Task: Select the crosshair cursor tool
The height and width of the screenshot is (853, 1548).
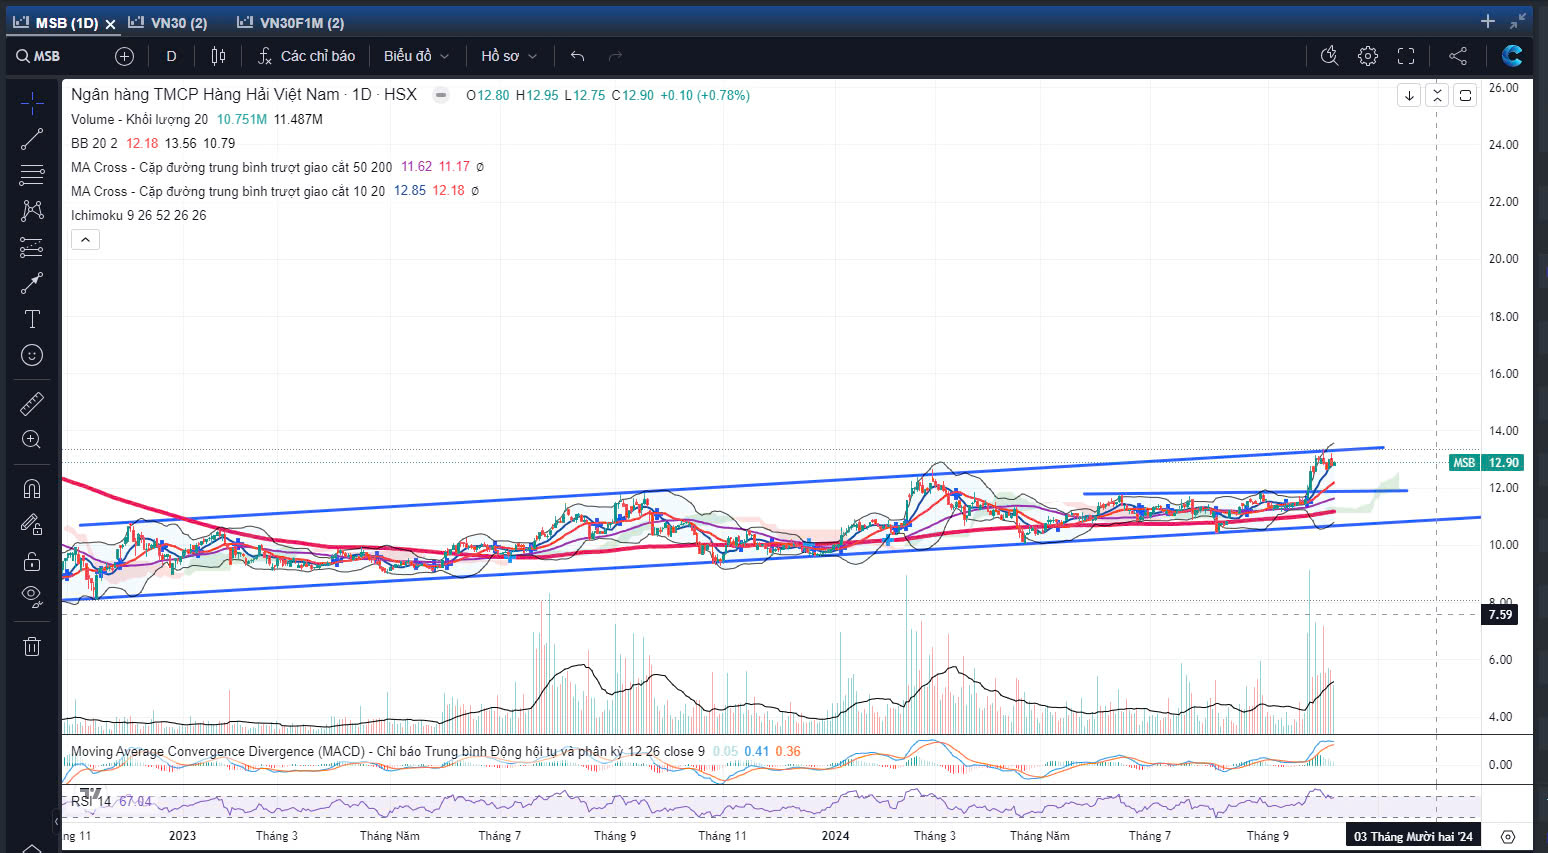Action: [32, 102]
